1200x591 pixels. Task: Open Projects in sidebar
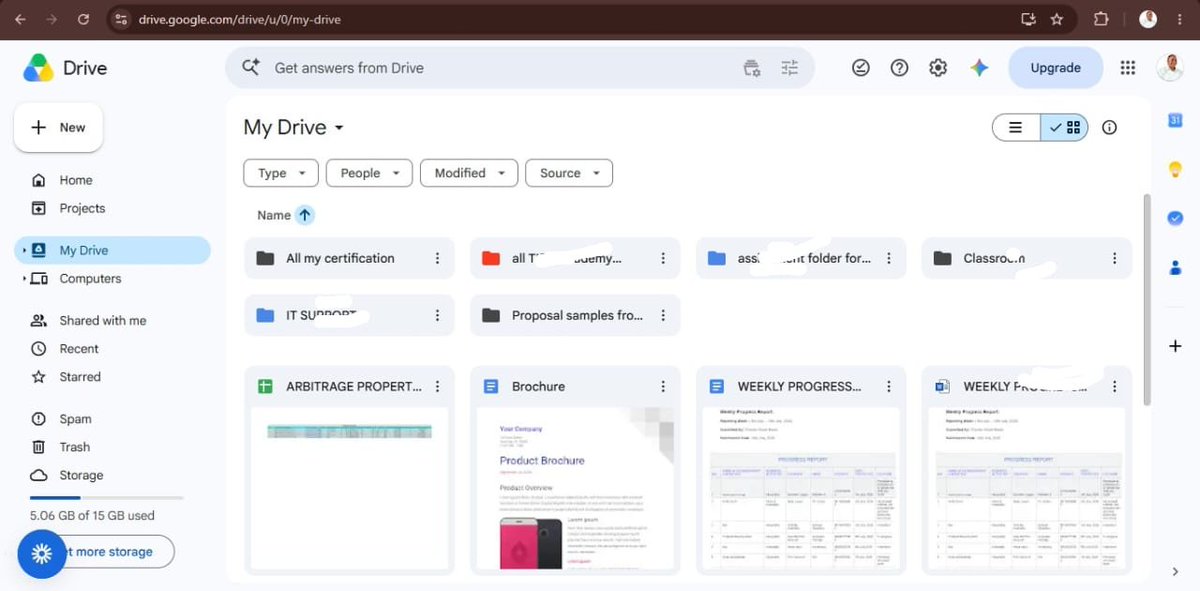coord(82,208)
